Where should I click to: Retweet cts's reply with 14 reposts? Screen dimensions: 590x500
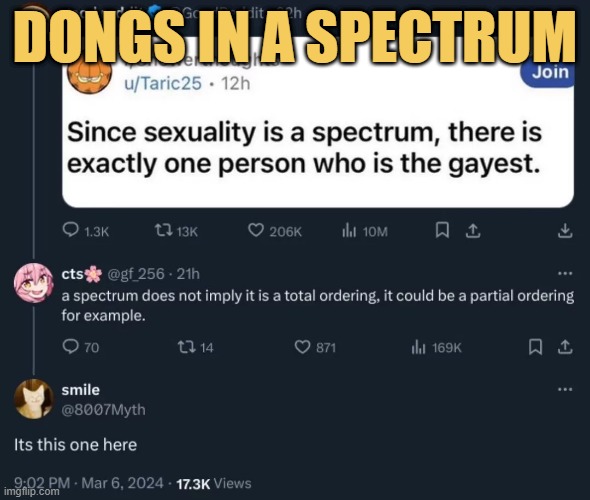pyautogui.click(x=196, y=347)
